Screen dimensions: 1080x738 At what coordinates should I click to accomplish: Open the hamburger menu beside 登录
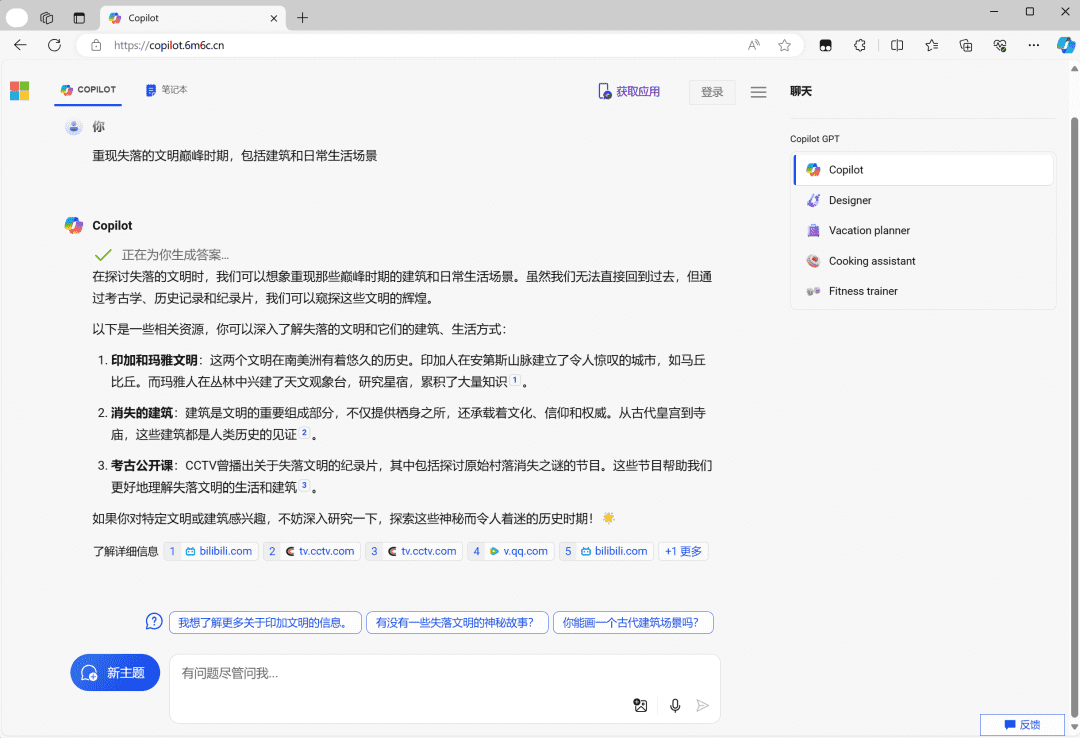point(758,91)
